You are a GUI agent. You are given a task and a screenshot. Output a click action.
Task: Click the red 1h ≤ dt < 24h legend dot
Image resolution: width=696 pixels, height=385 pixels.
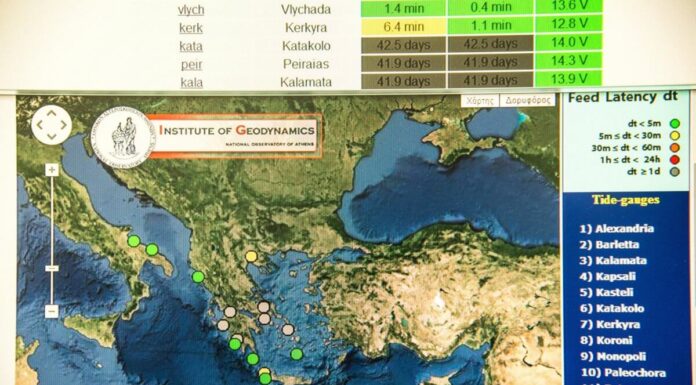point(675,159)
